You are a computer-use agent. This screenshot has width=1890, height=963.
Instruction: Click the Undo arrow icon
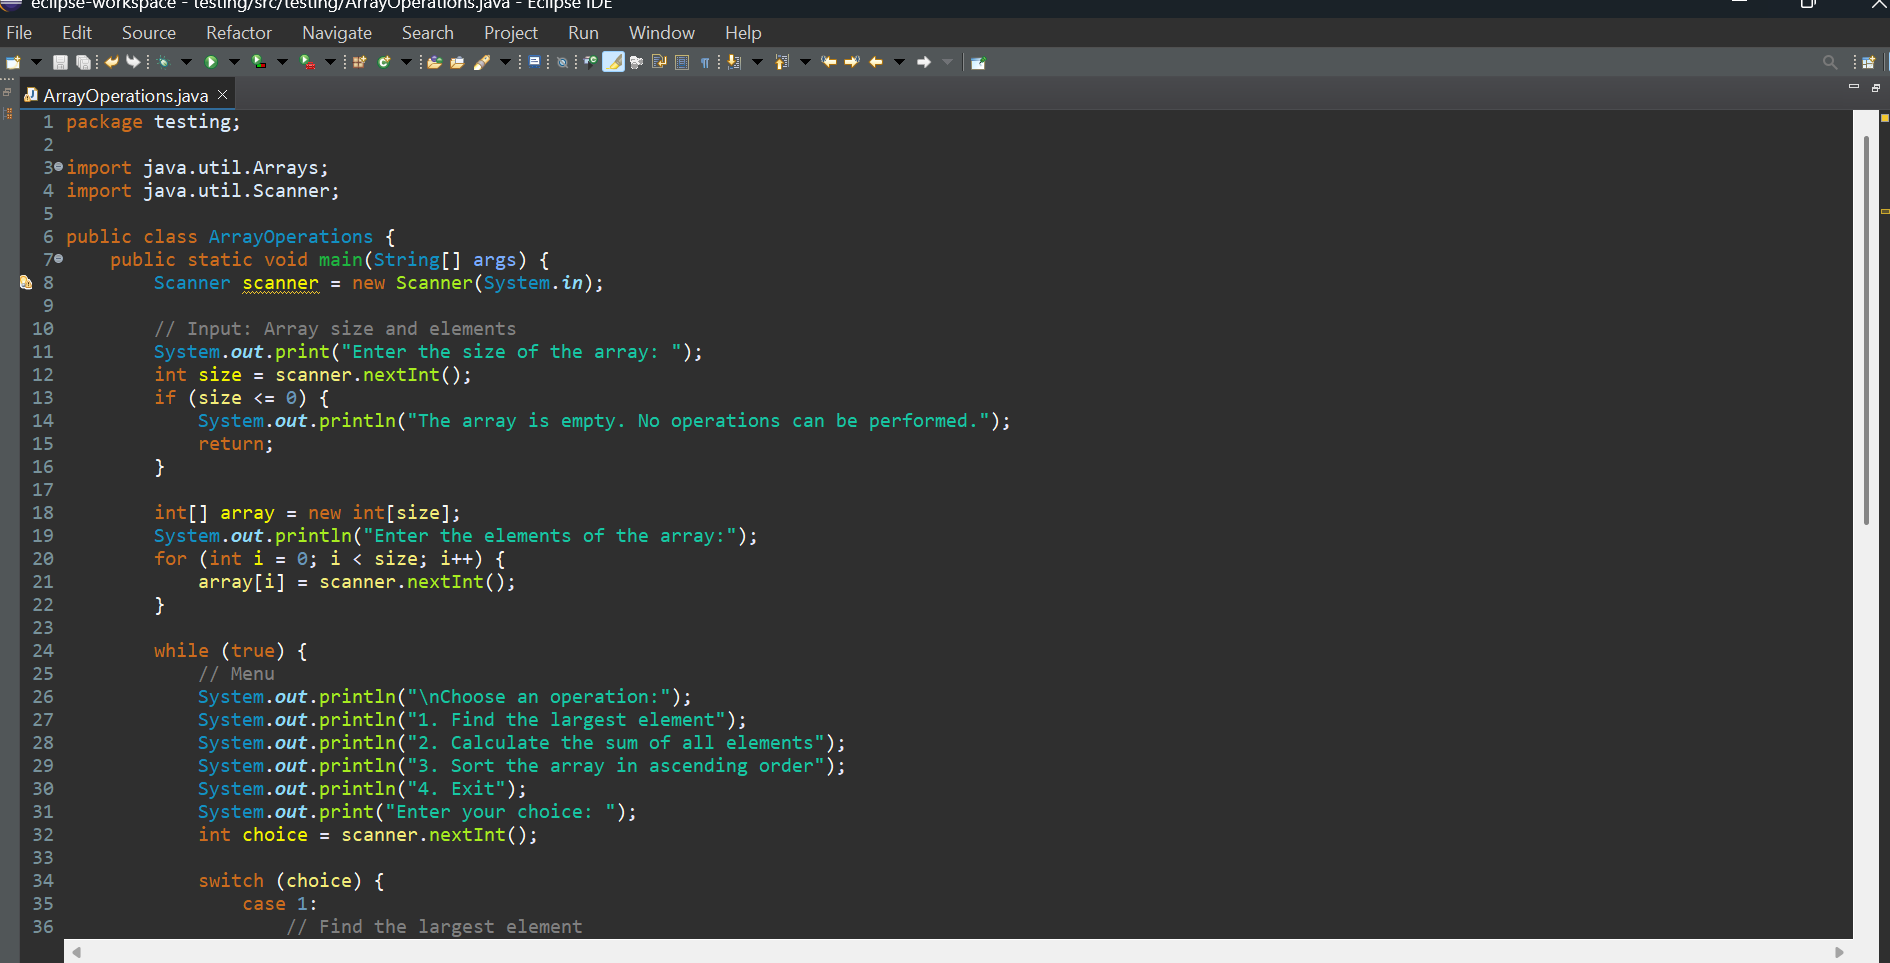click(x=111, y=62)
